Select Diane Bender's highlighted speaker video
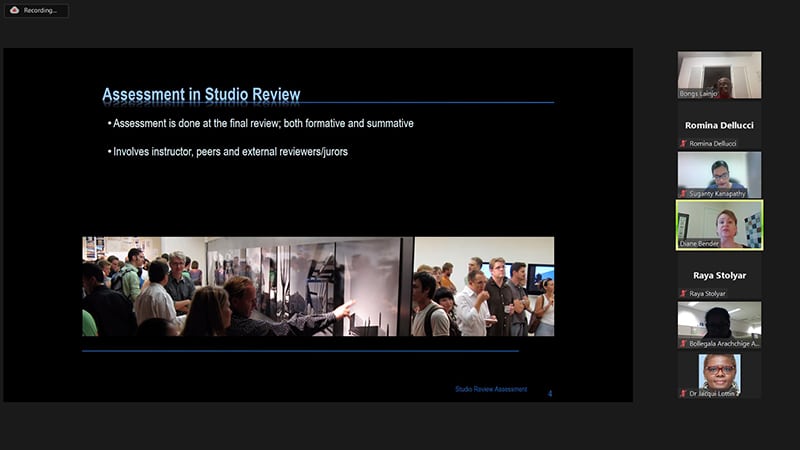Screen dimensions: 800x450 (719, 223)
